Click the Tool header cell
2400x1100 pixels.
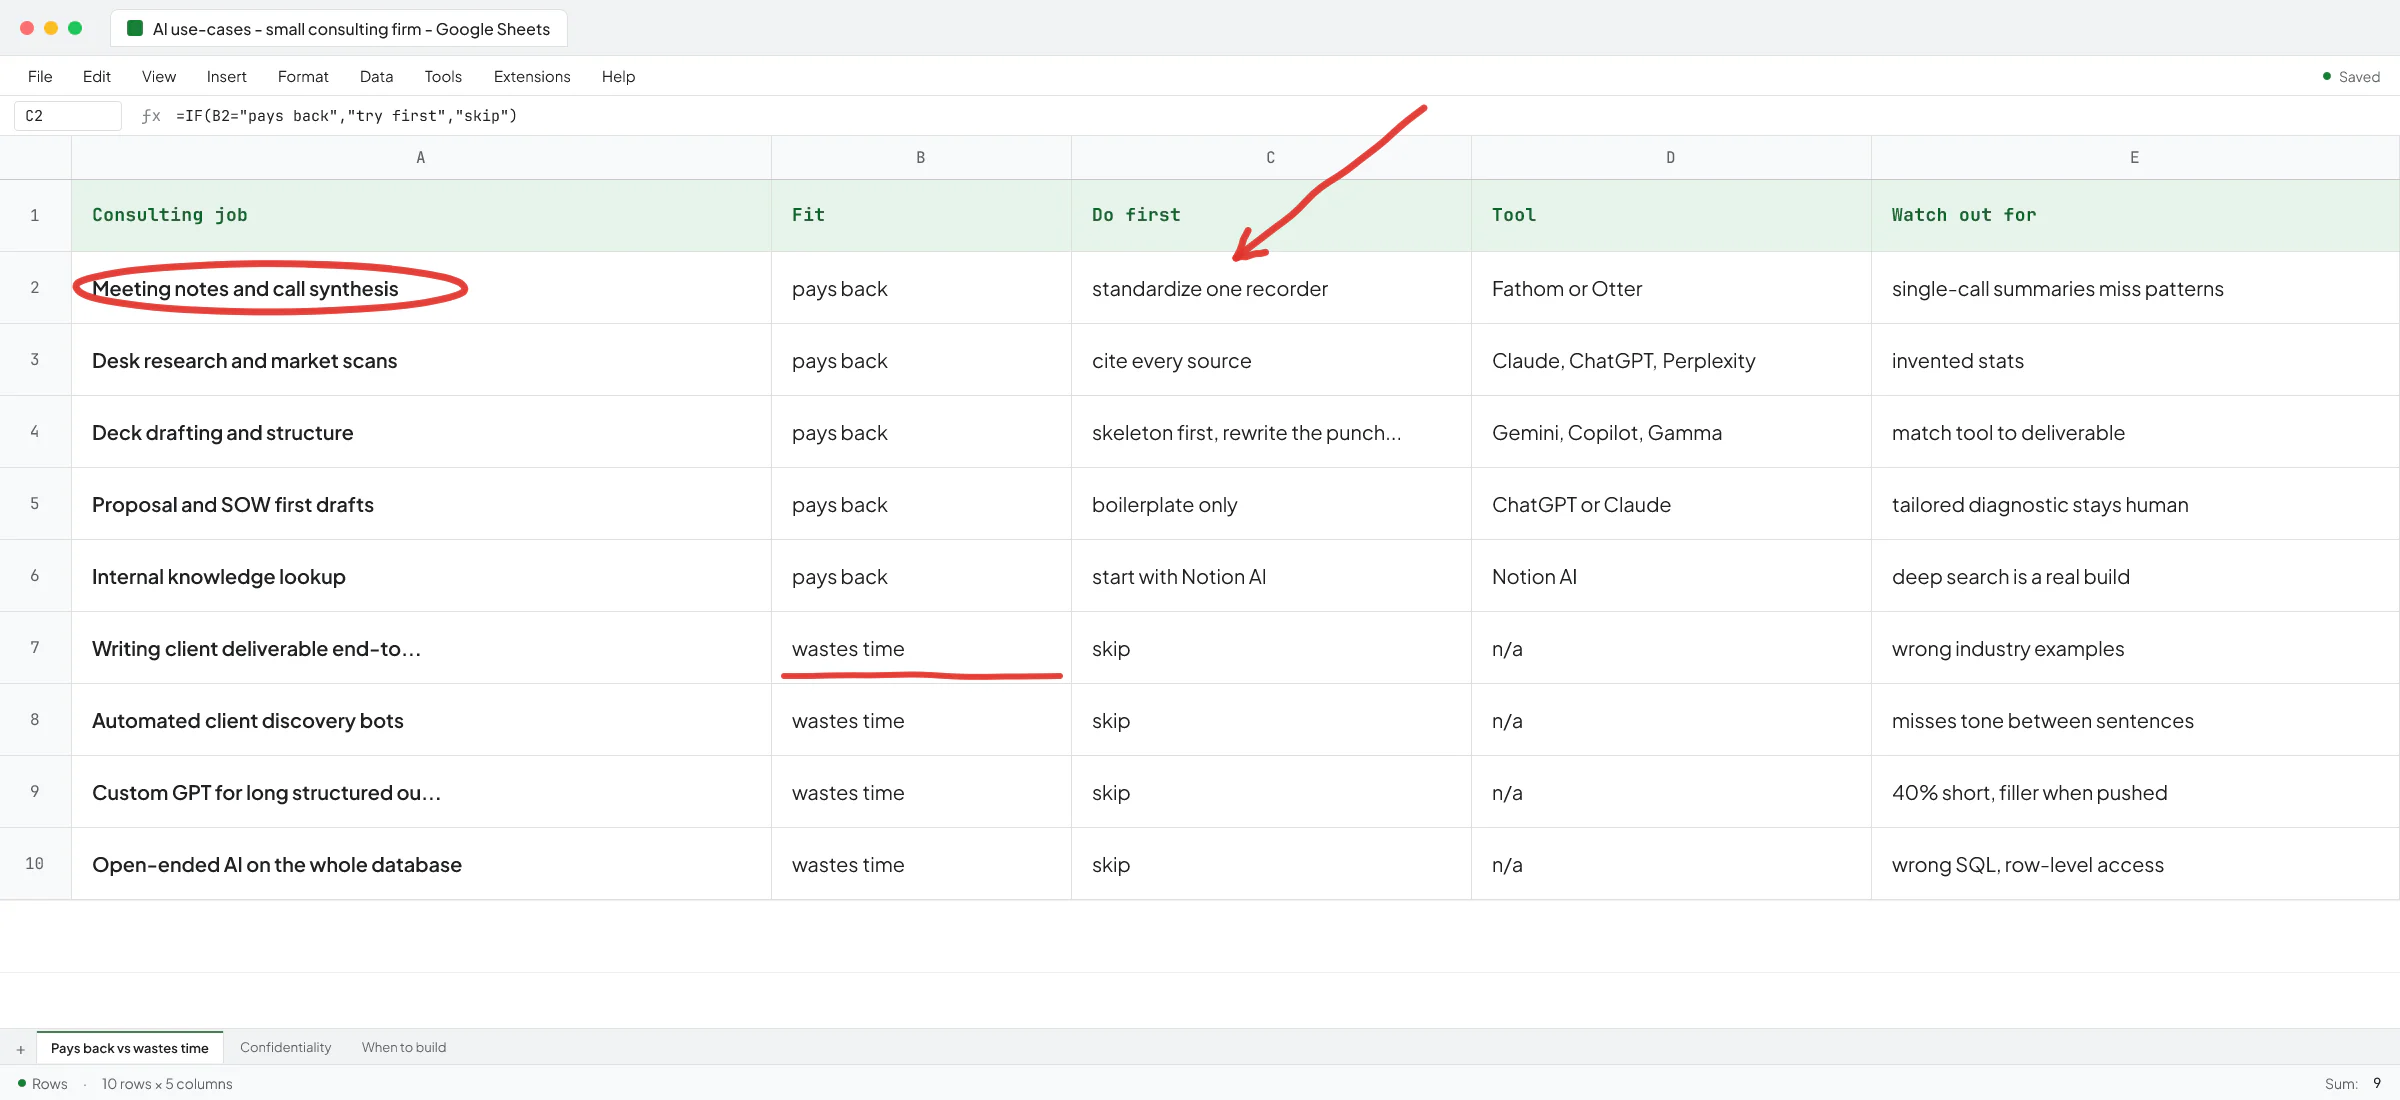(1671, 215)
